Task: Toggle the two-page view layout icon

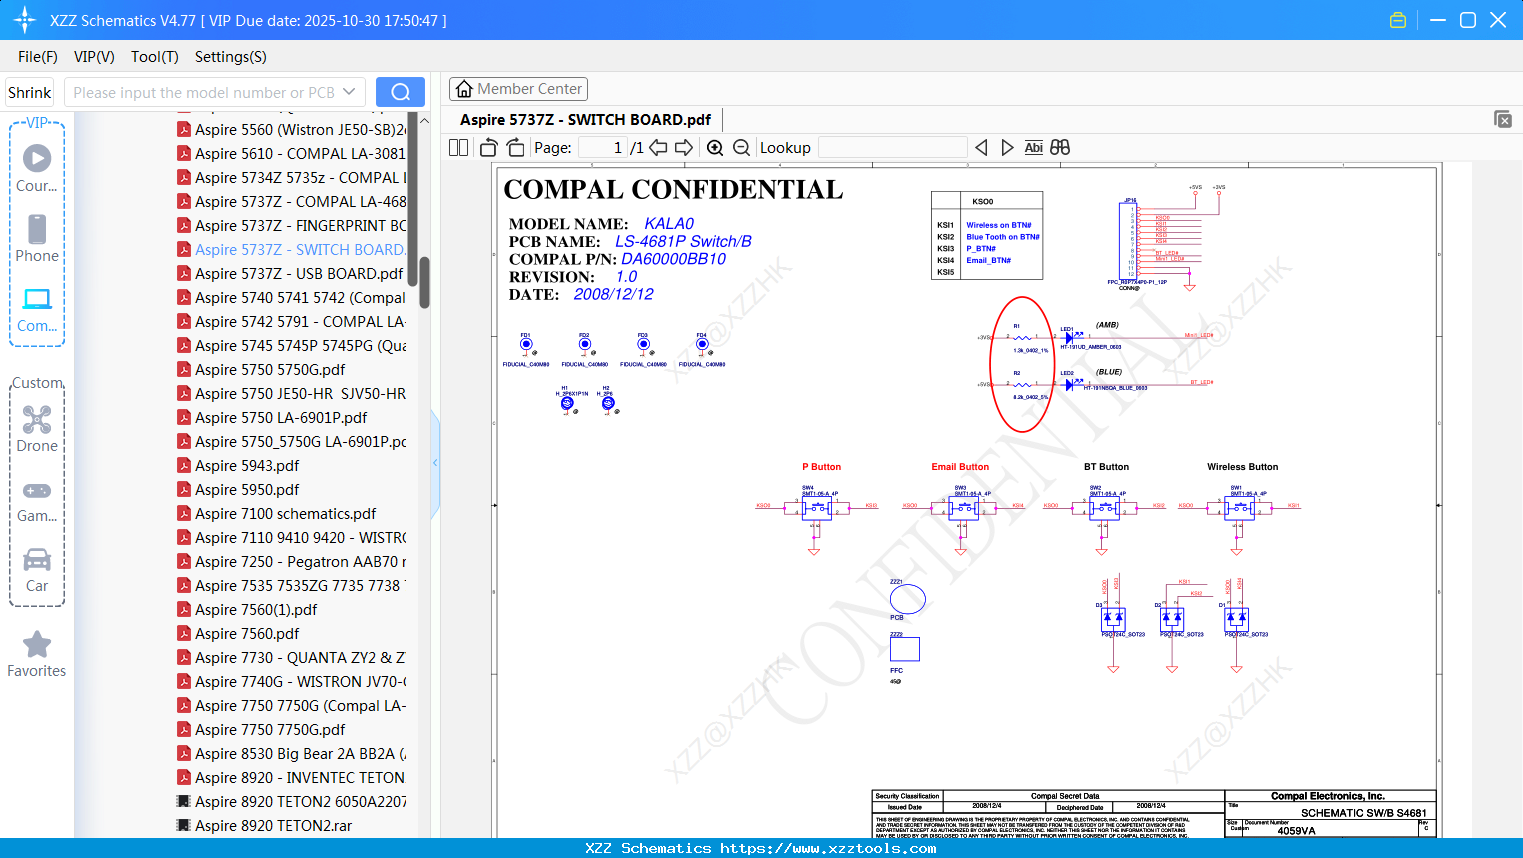Action: 458,147
